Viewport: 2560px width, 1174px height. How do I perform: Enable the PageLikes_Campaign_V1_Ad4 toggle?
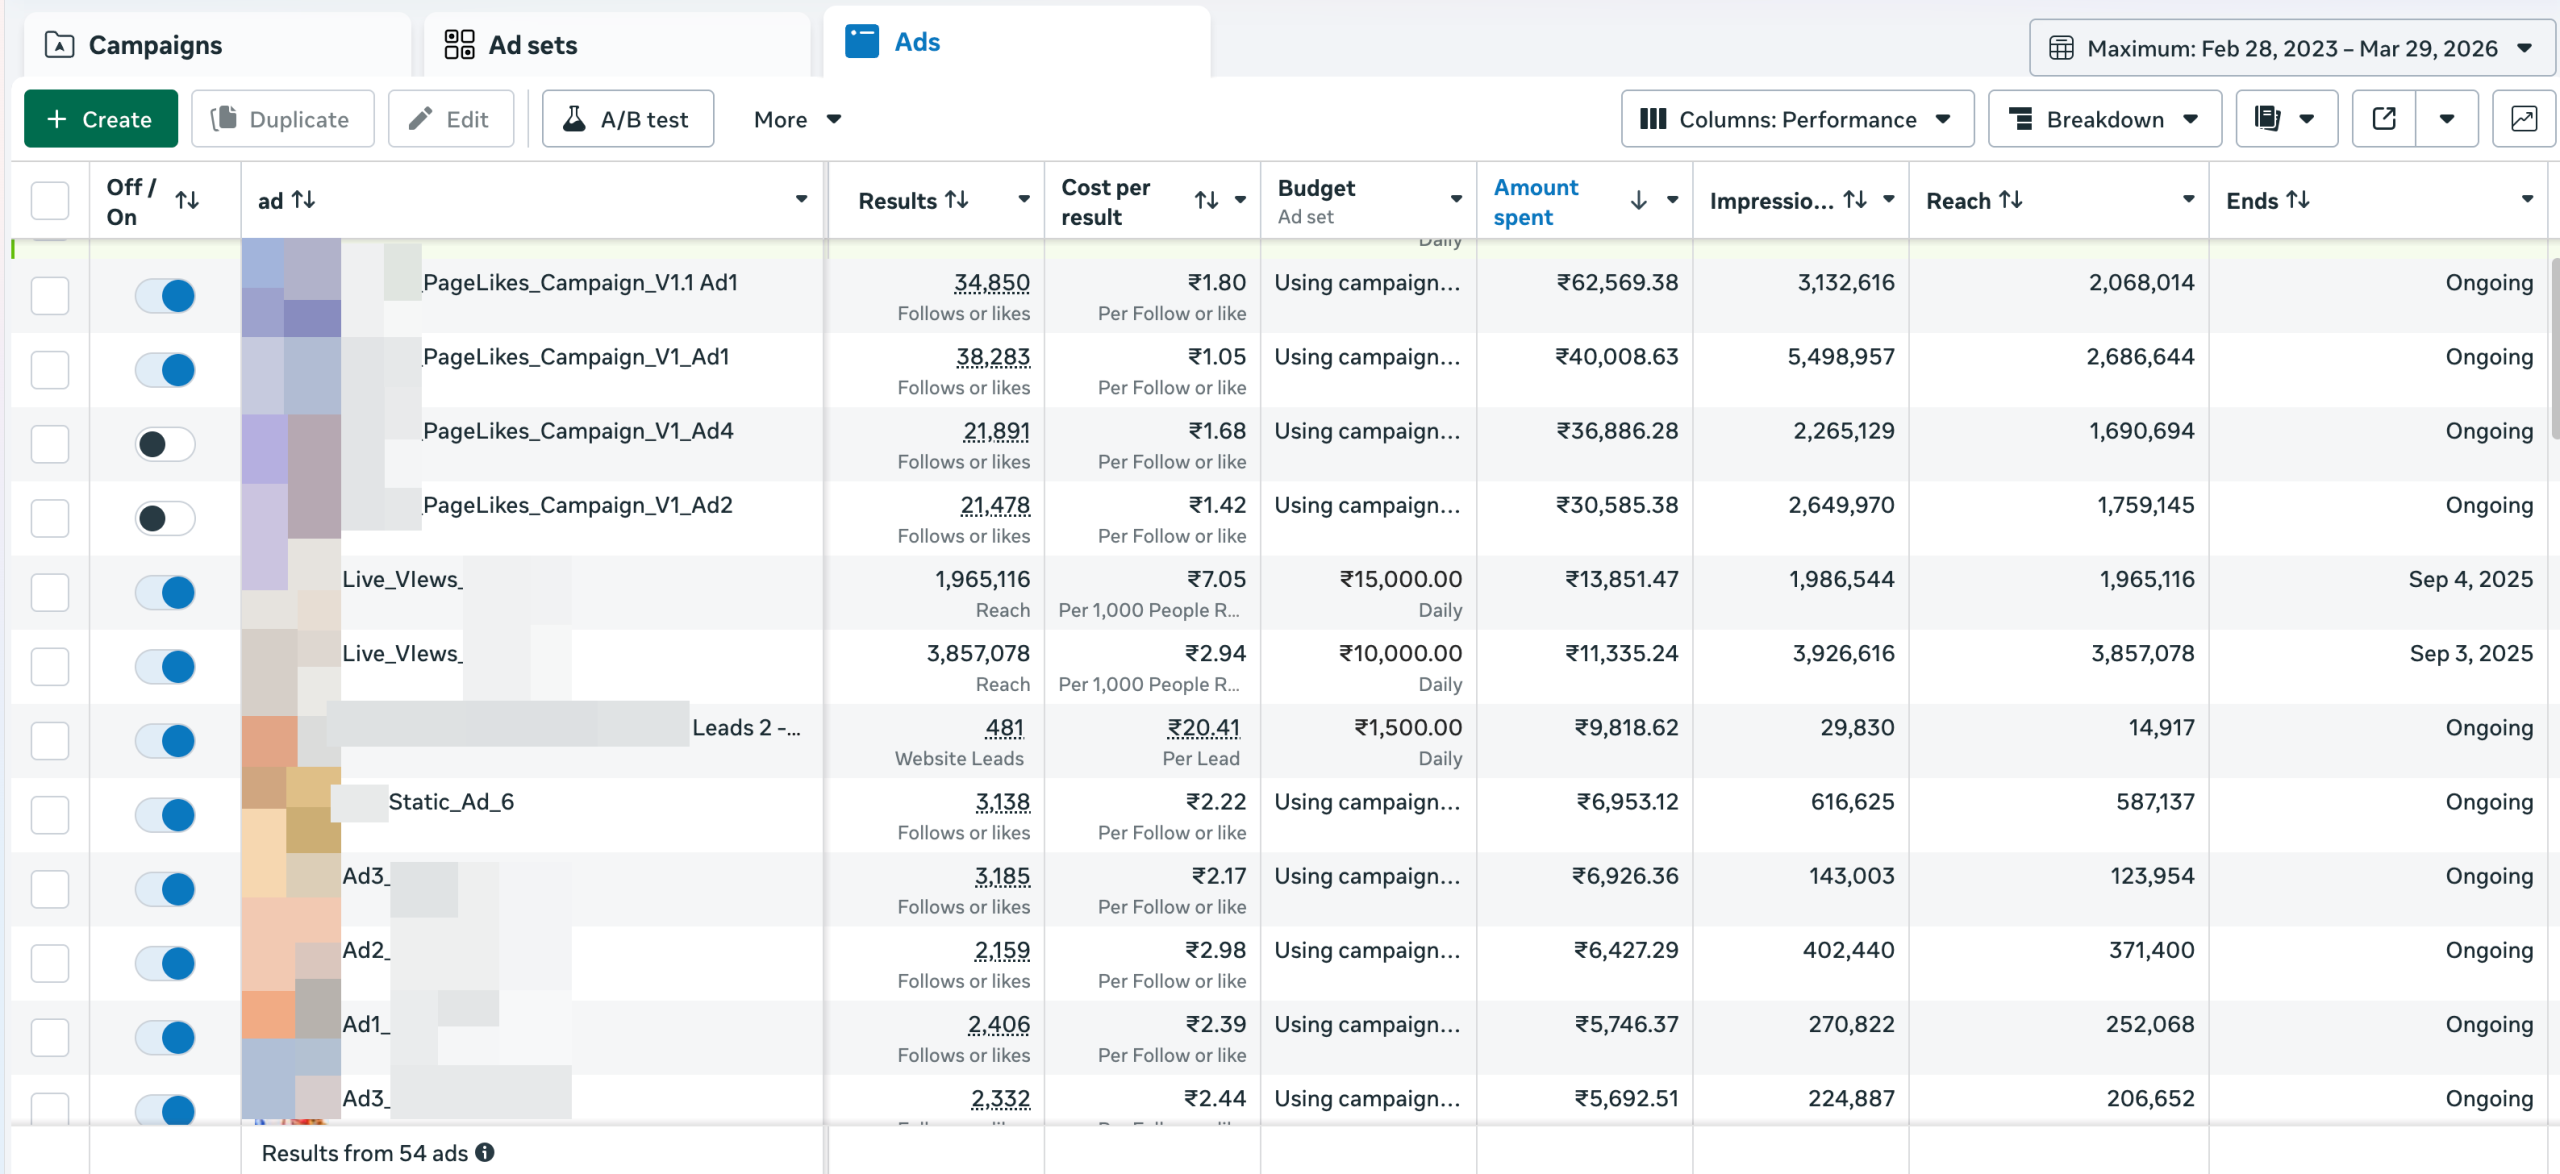tap(165, 443)
